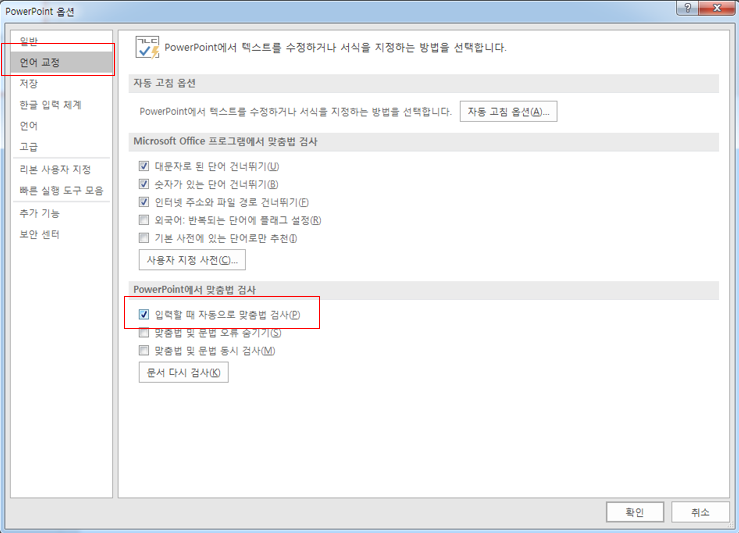This screenshot has width=739, height=533.
Task: Toggle 입력할 때 자동으로 맞춤법 검사 checkbox
Action: click(x=144, y=314)
